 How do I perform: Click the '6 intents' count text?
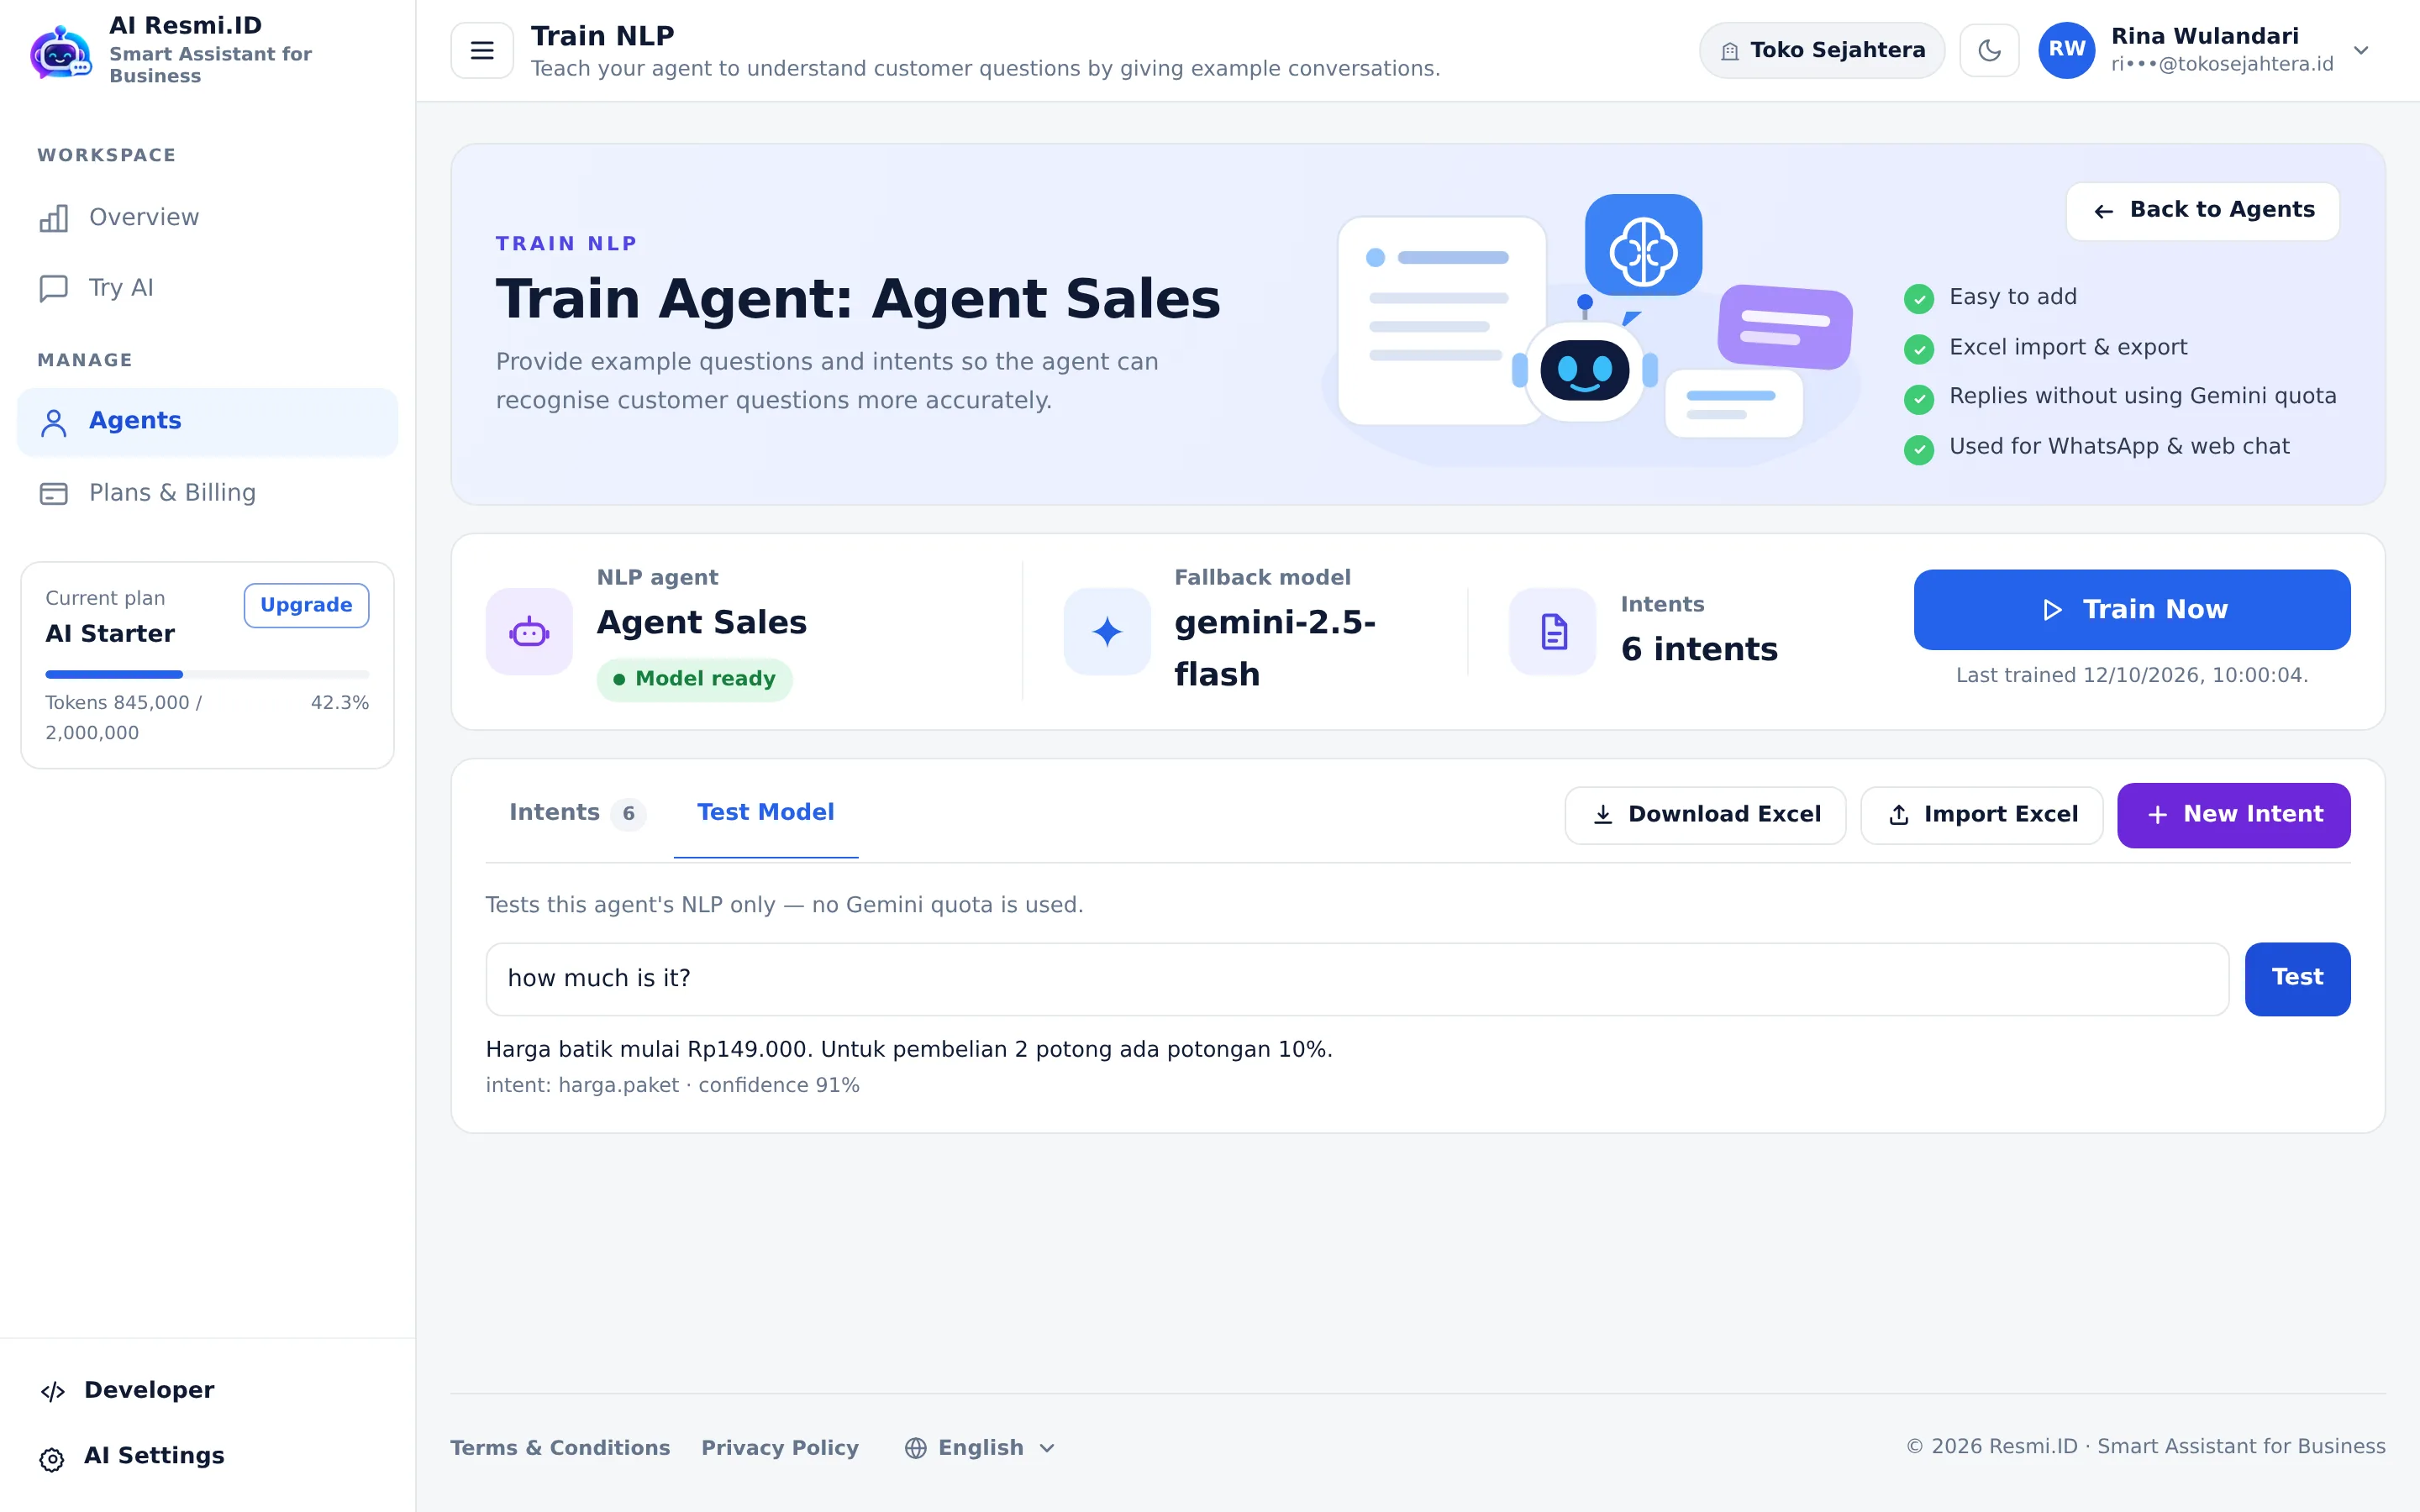(1699, 650)
